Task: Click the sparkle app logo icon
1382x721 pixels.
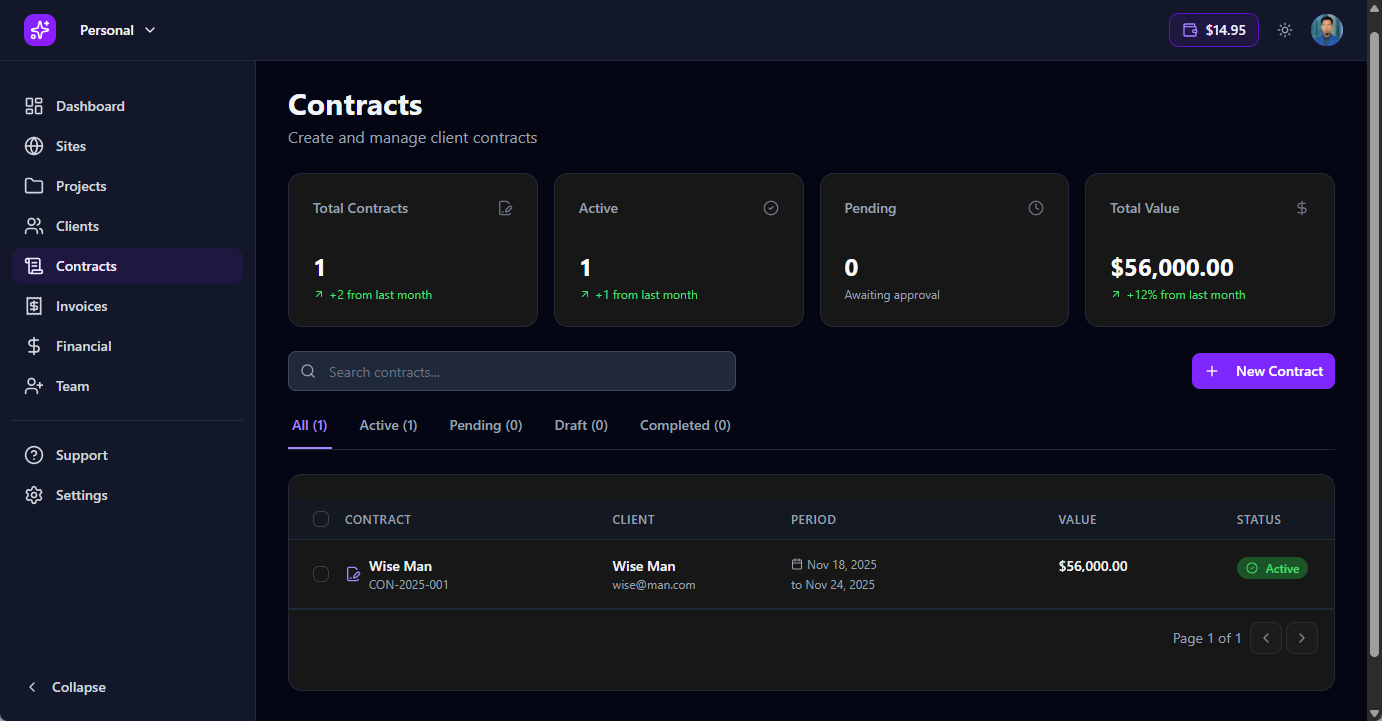Action: click(x=40, y=30)
